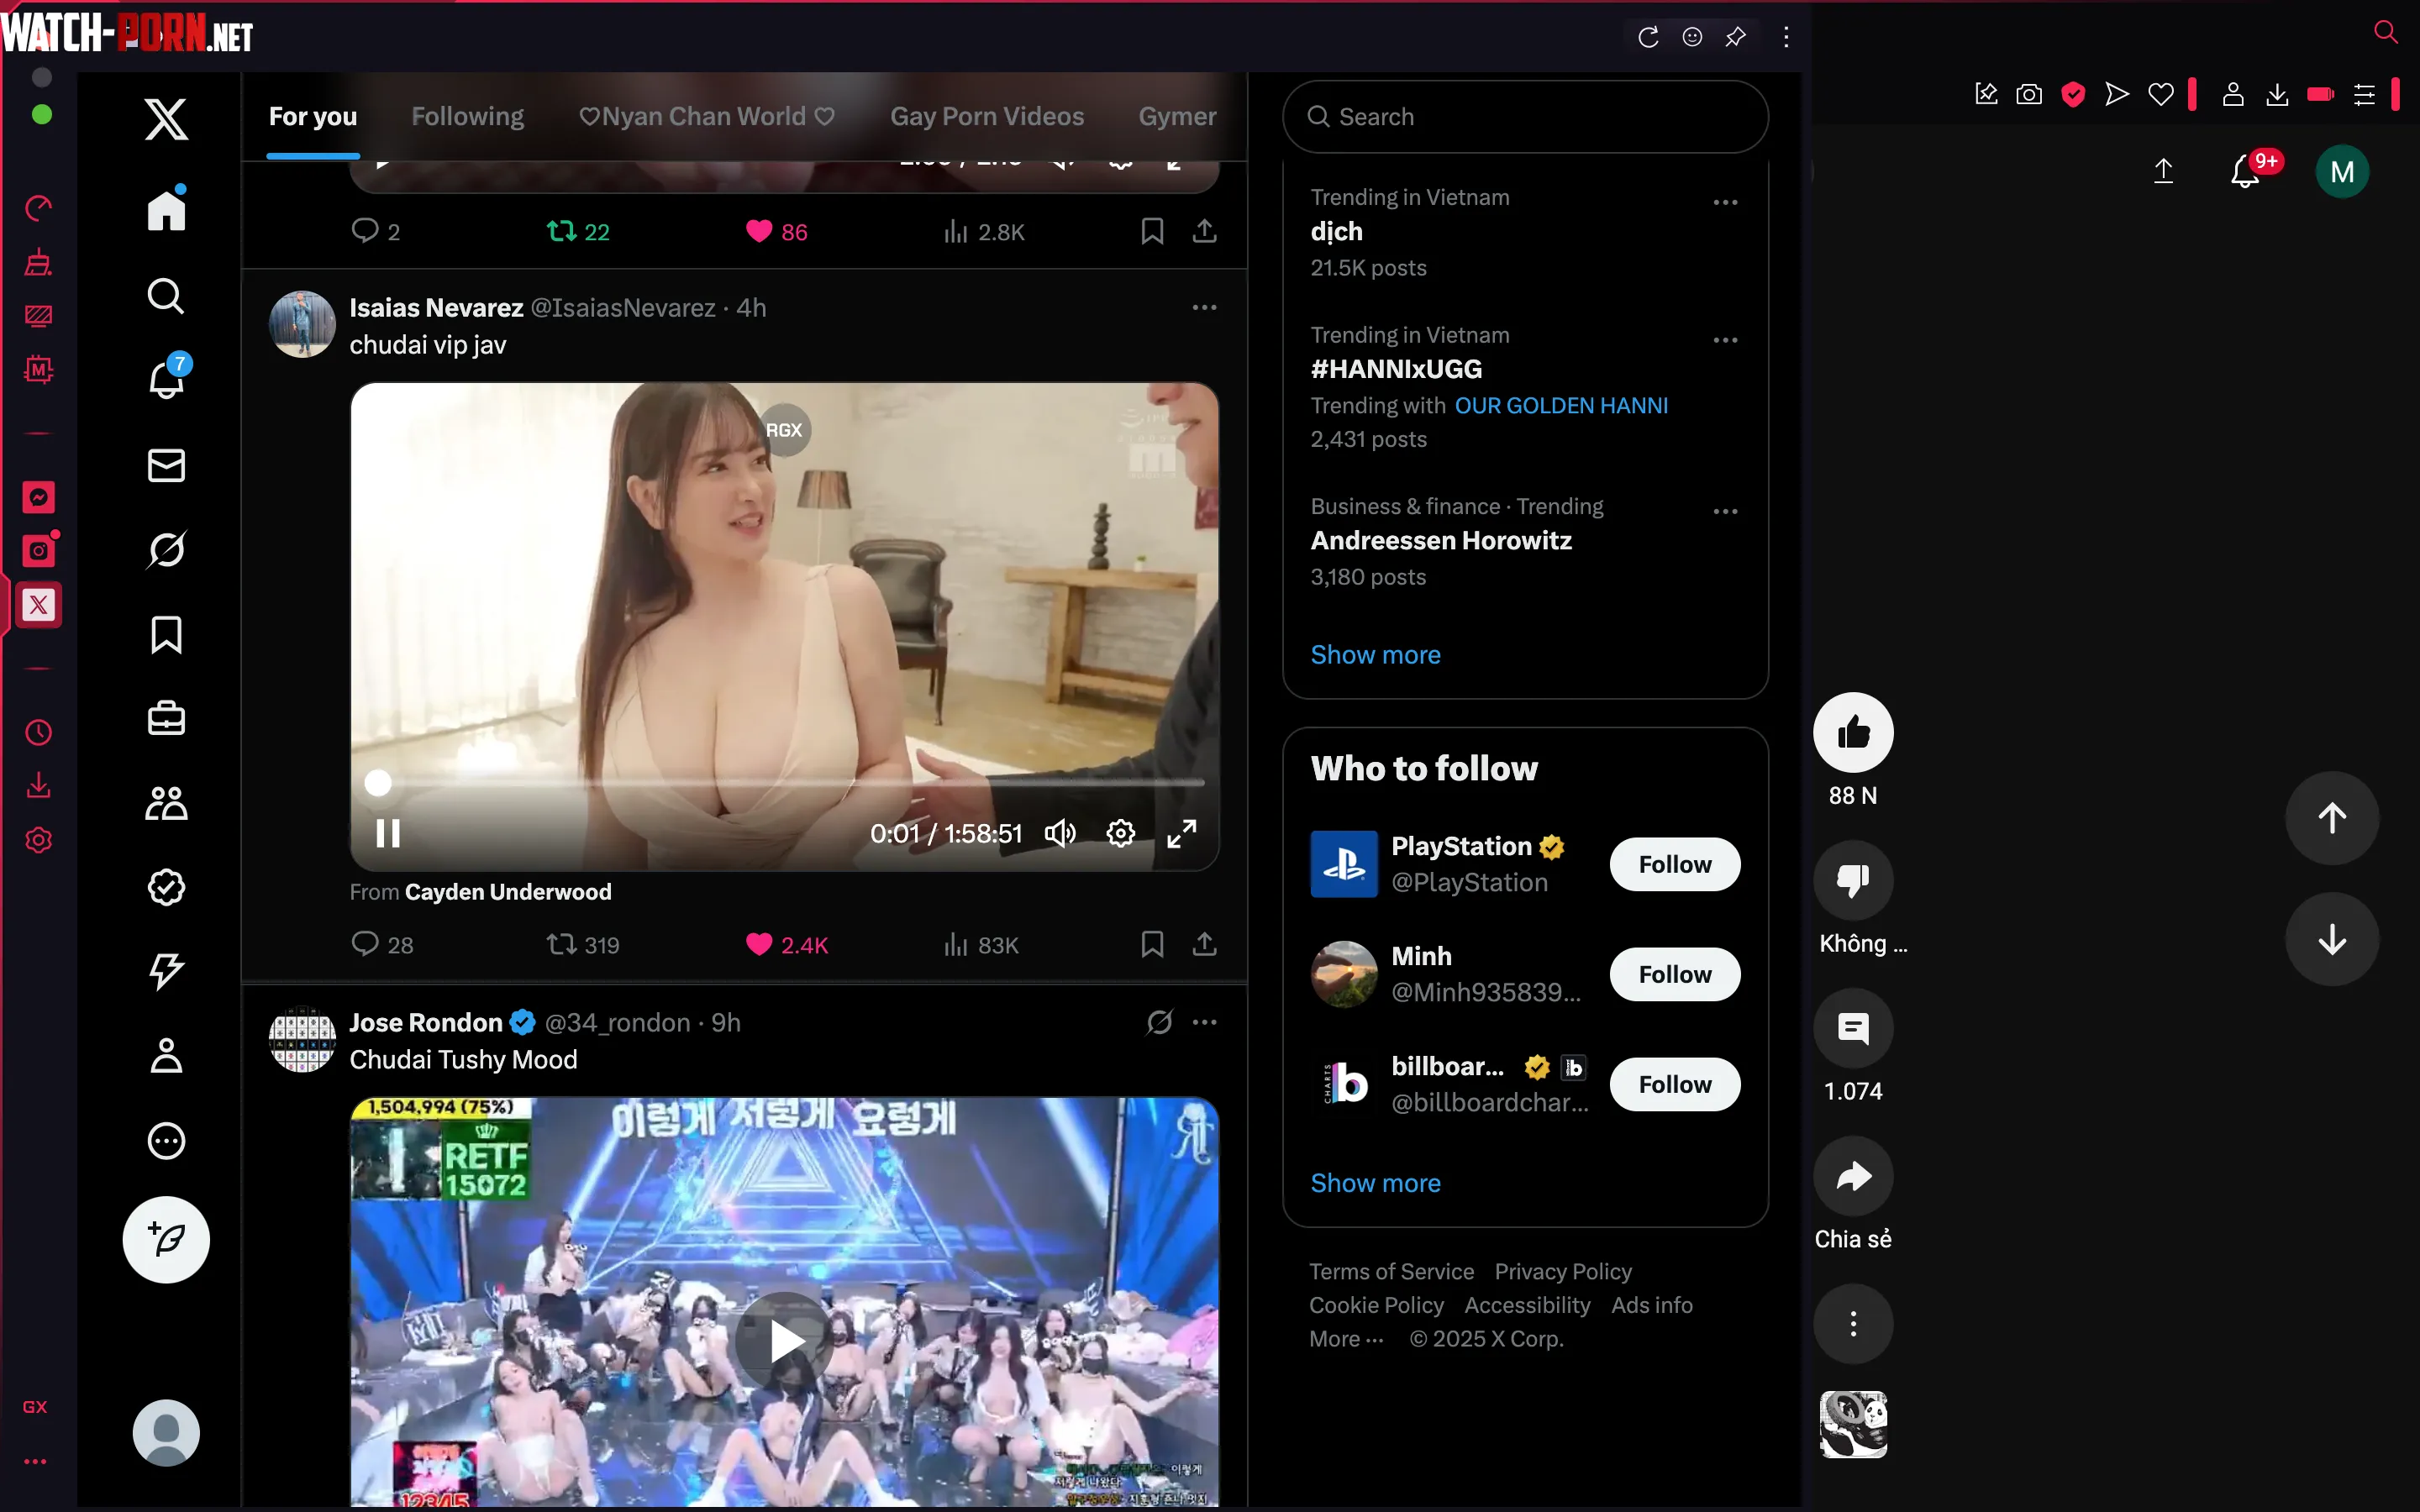Viewport: 2420px width, 1512px height.
Task: Open Communities icon in X sidebar
Action: [x=166, y=803]
